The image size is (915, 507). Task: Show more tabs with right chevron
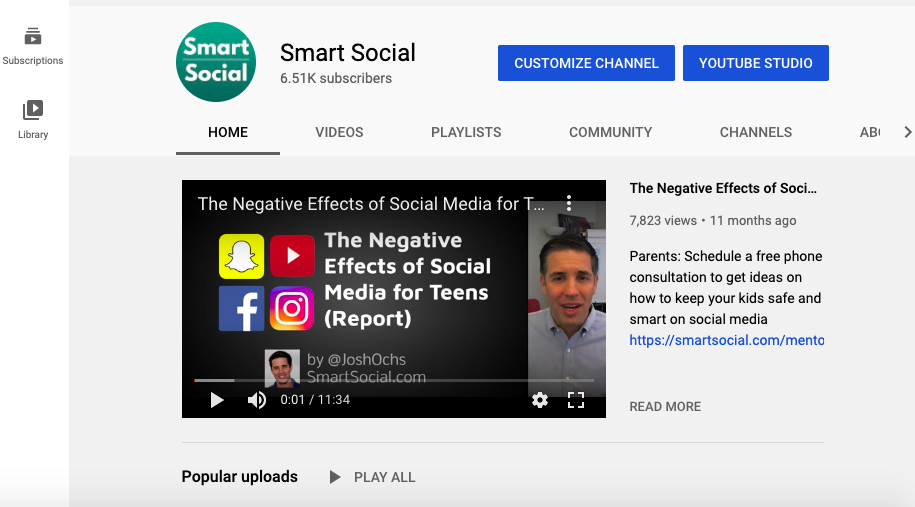pyautogui.click(x=907, y=132)
